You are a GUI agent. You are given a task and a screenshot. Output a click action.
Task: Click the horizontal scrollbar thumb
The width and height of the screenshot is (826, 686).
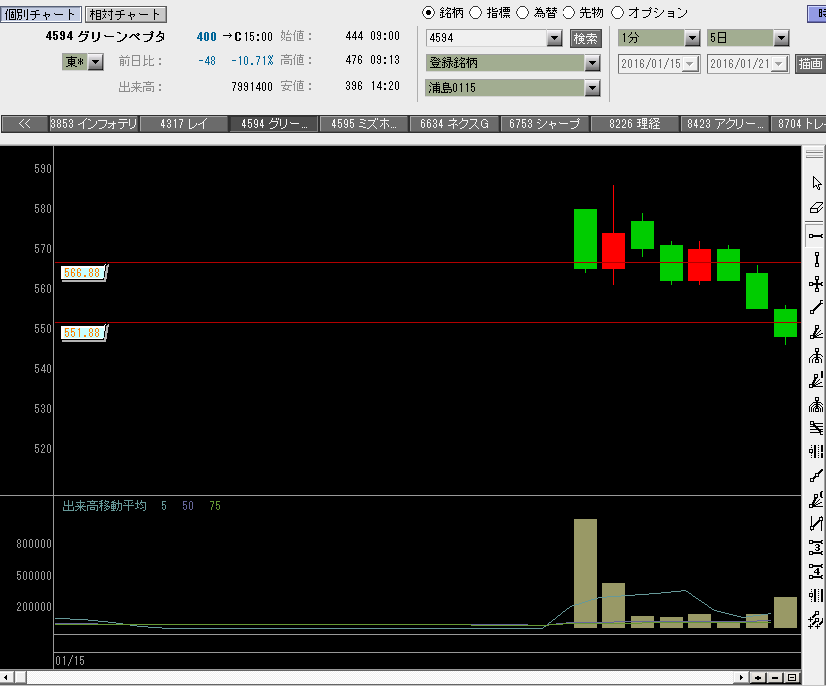21,677
